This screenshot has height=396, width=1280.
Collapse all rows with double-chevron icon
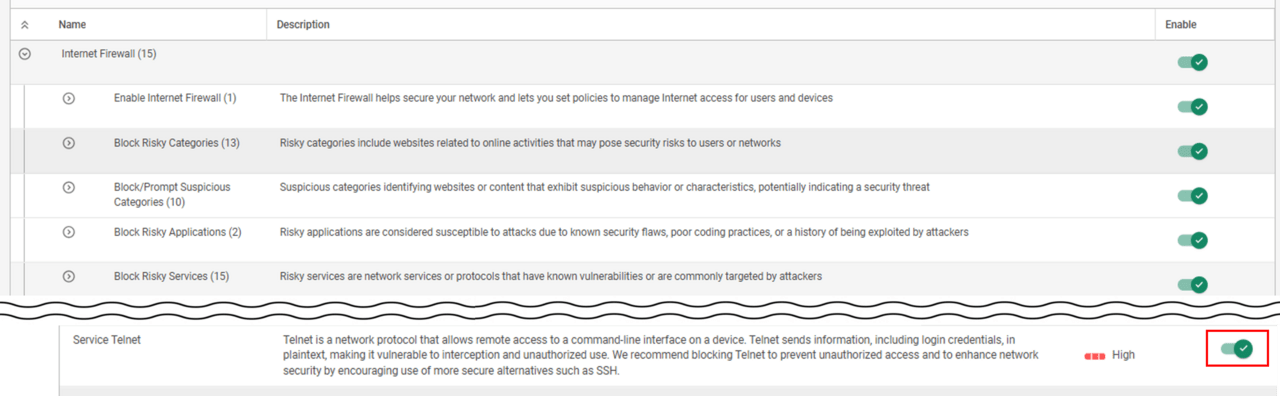[25, 25]
